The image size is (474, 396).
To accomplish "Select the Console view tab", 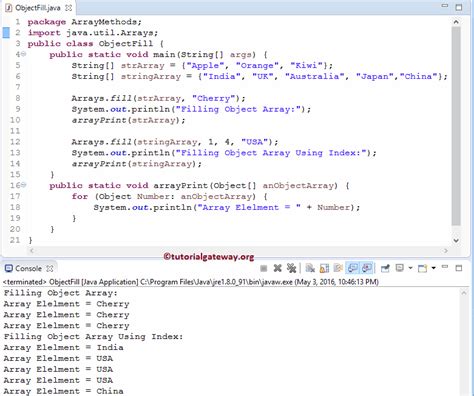I will [x=28, y=268].
